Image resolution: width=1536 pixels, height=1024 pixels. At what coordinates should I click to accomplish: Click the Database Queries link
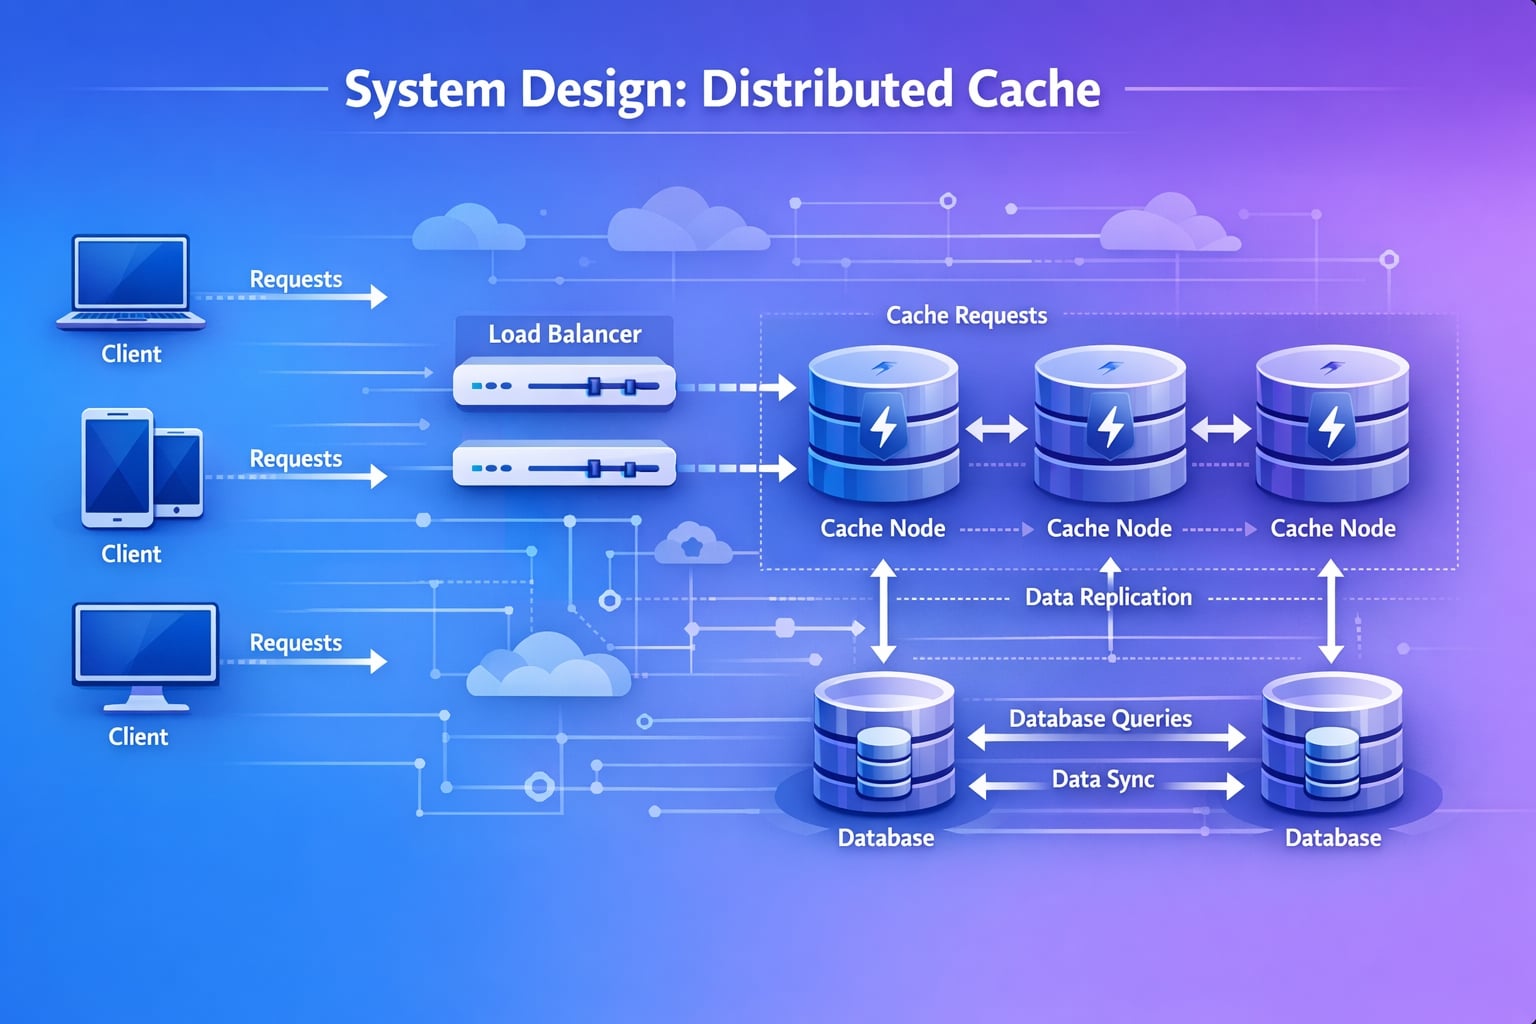[1100, 718]
